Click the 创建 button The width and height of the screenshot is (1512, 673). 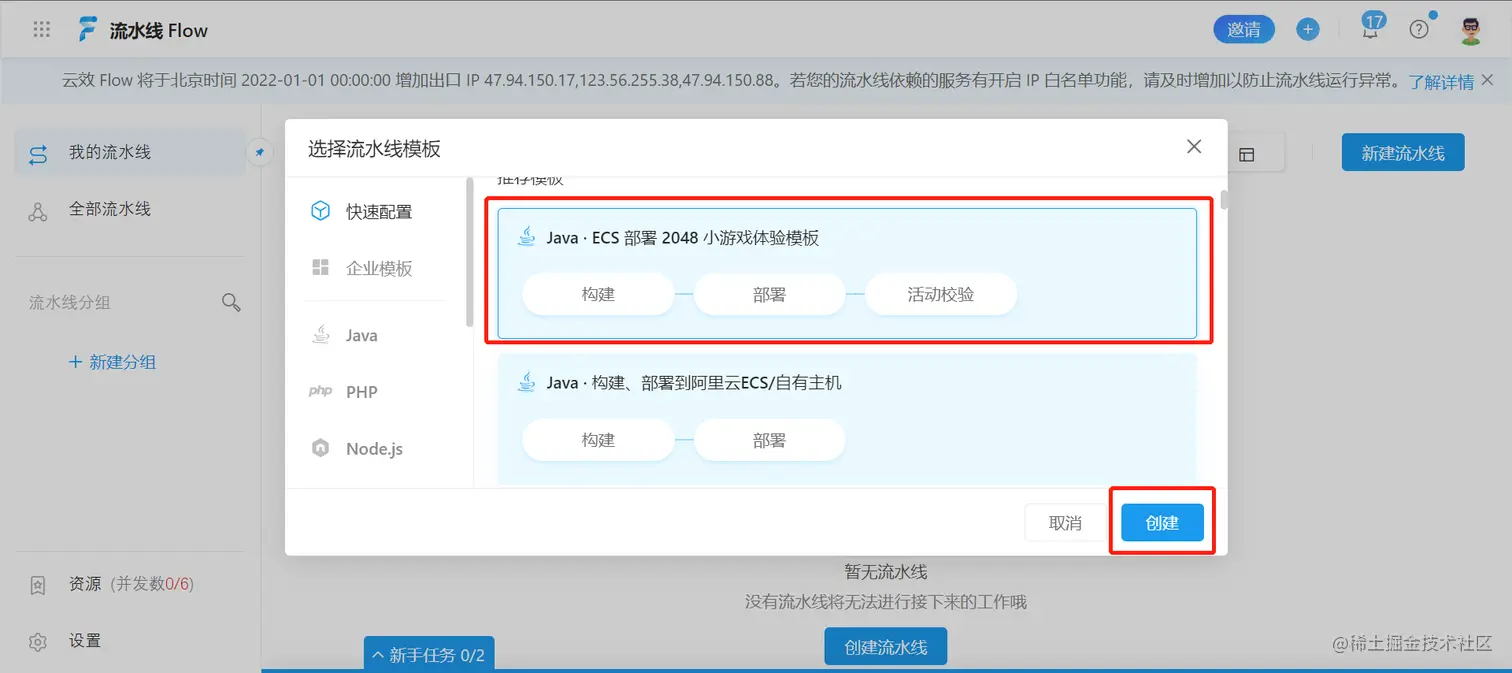coord(1162,522)
